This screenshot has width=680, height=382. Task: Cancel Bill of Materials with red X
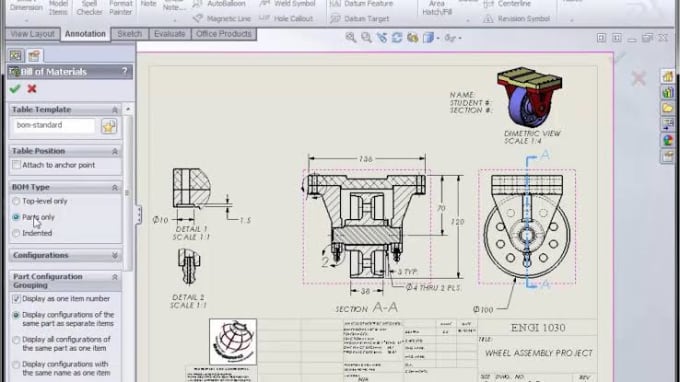(32, 89)
